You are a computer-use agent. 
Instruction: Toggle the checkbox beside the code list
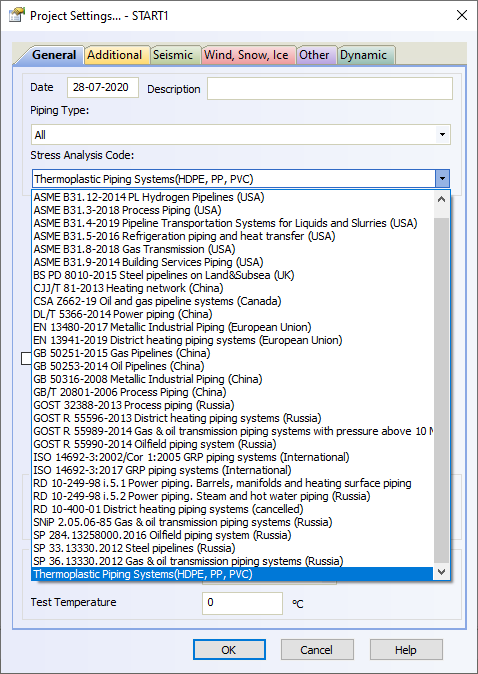click(26, 358)
